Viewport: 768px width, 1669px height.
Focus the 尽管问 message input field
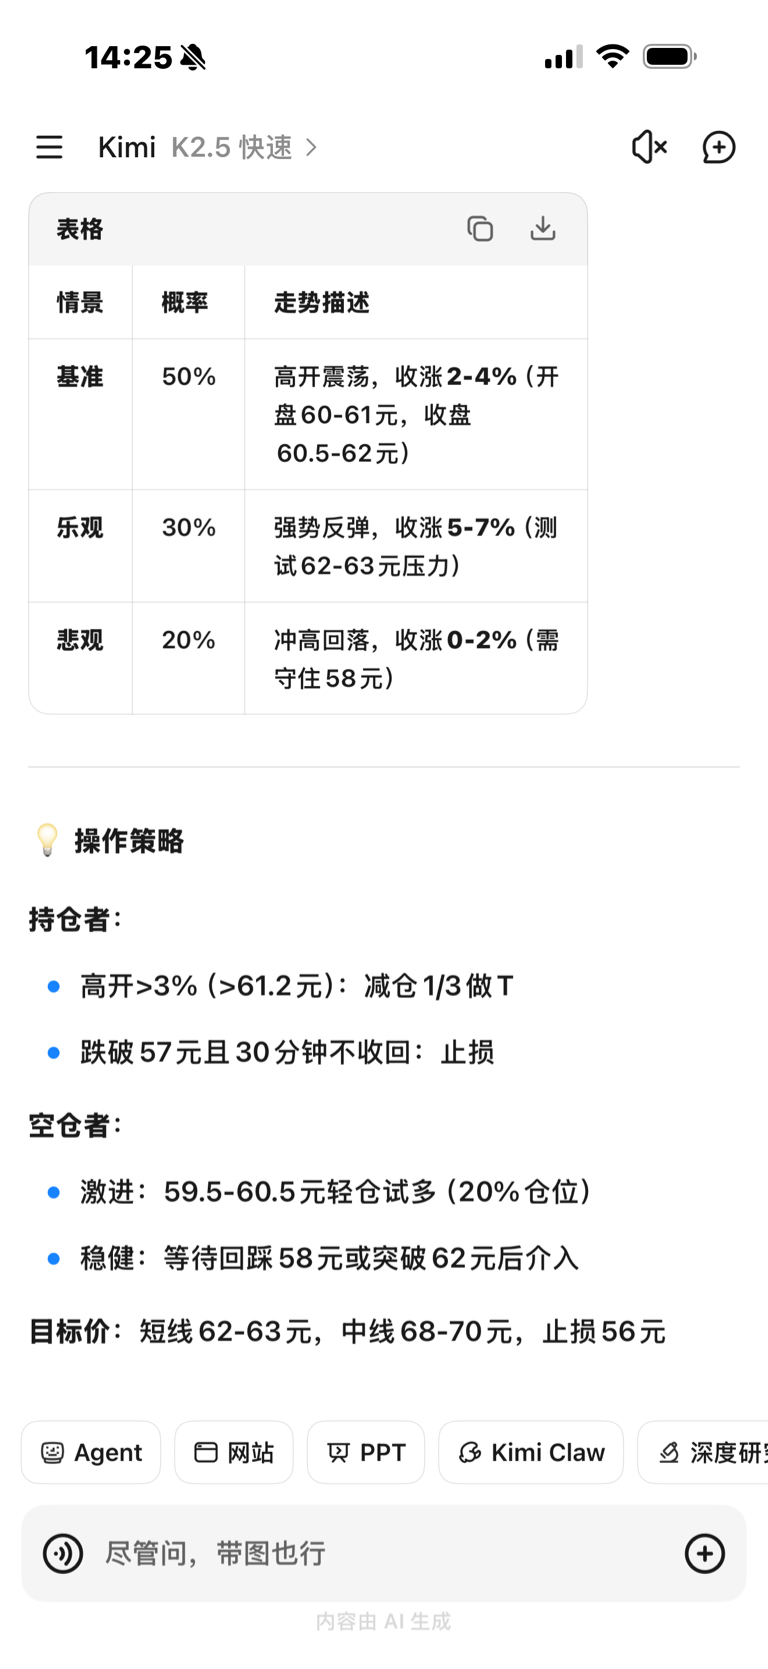point(380,1553)
